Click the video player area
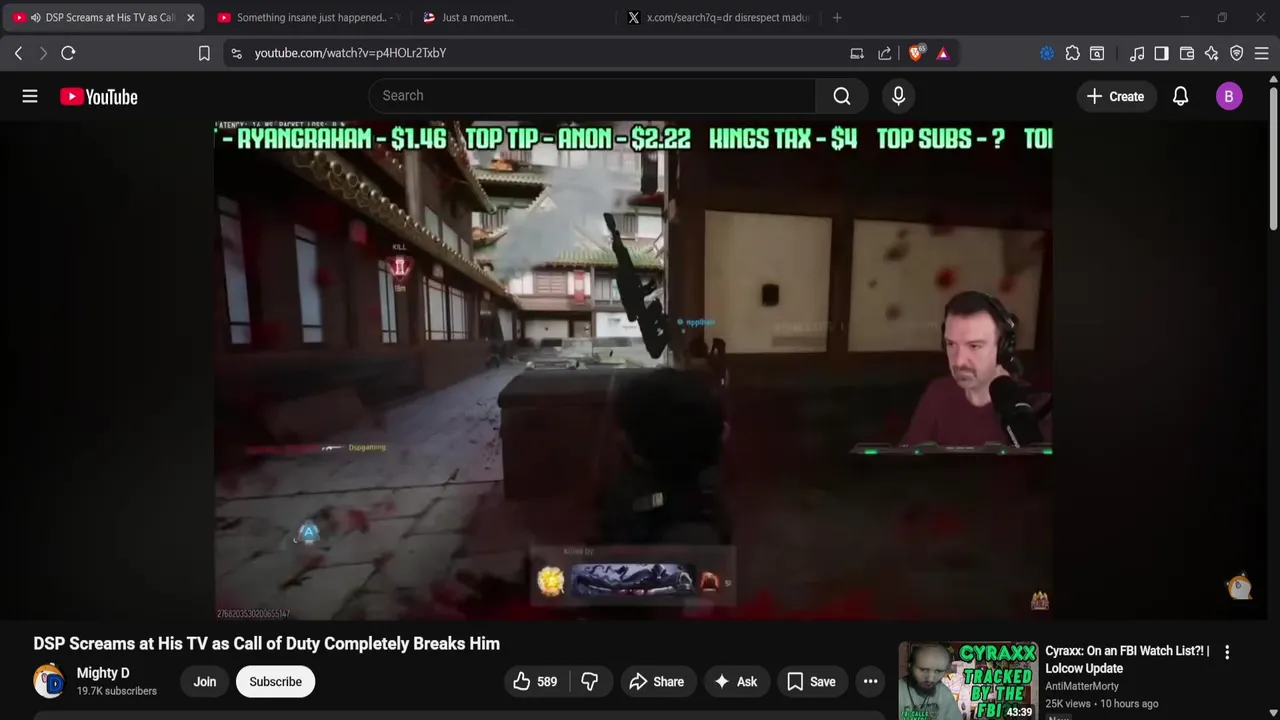1280x720 pixels. (x=633, y=370)
